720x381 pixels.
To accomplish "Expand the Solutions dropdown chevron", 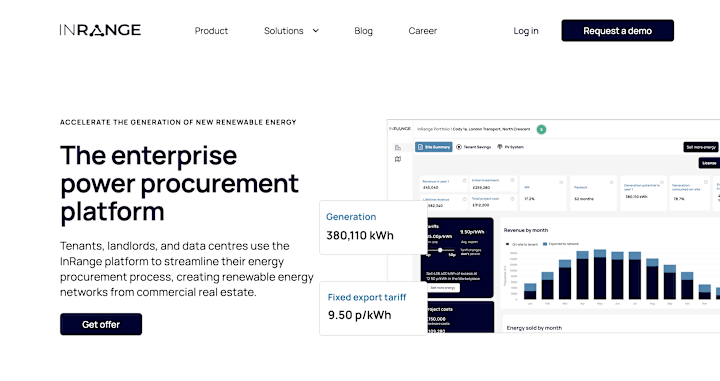I will coord(316,31).
